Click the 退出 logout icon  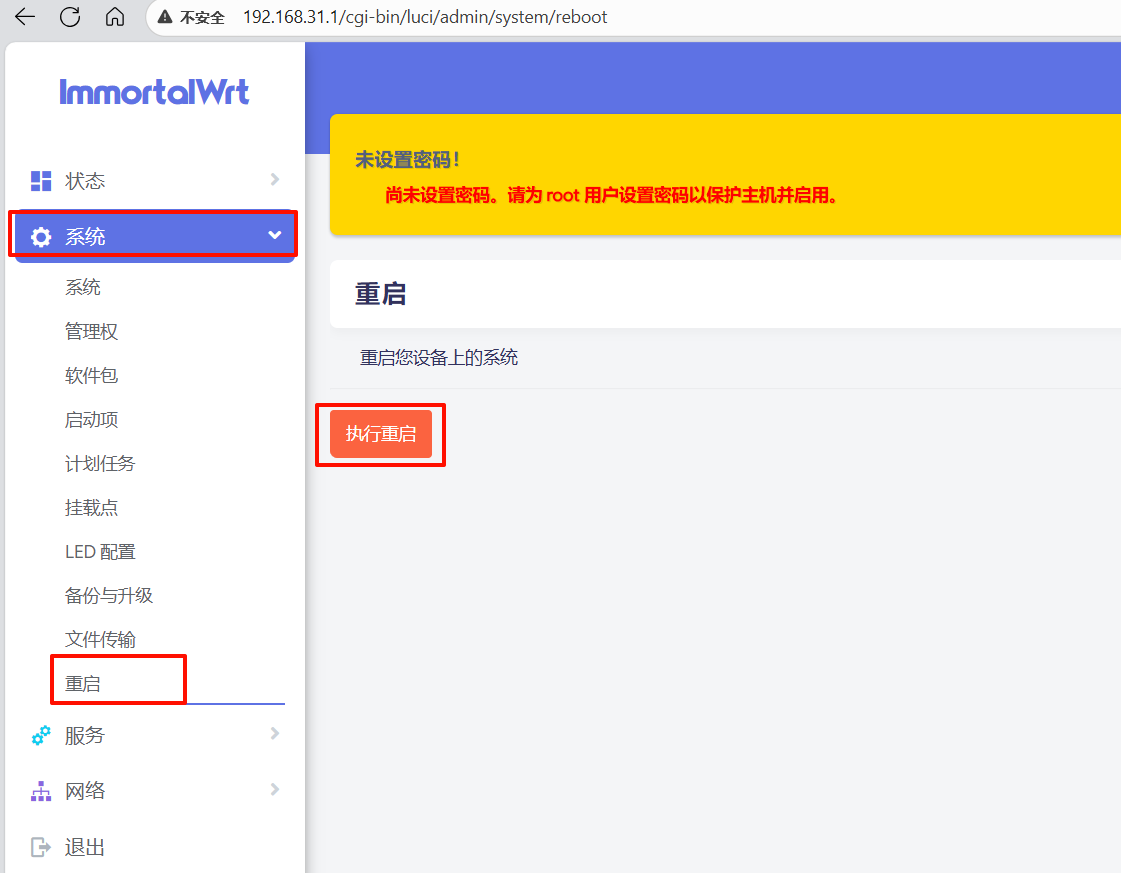pos(41,848)
